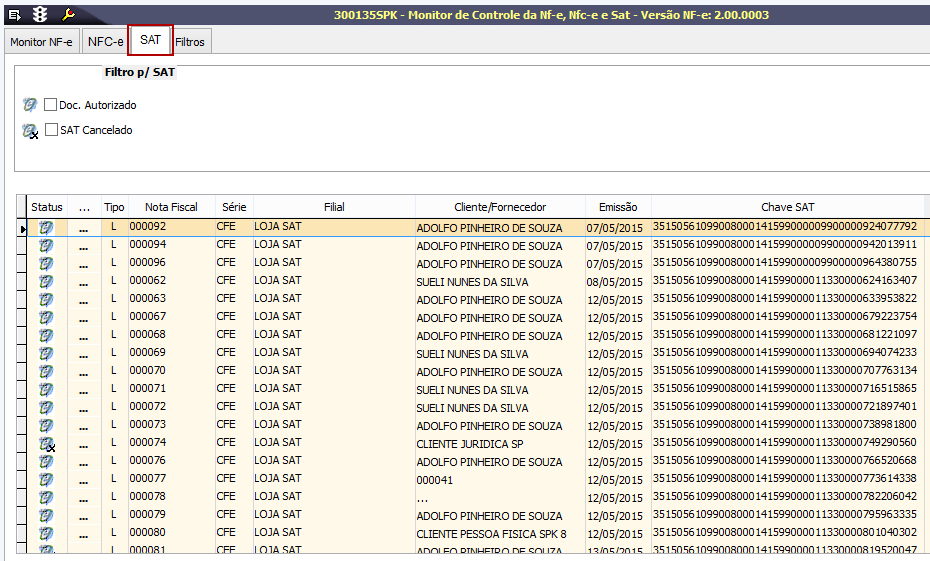Go to the Filtros tab
The height and width of the screenshot is (561, 930).
point(190,42)
